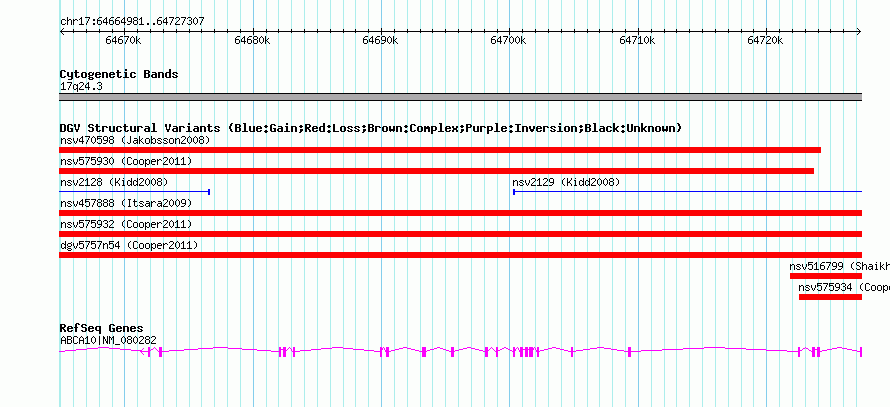Click the red bar under nsv470598
Screen dimensions: 890x407
440,150
